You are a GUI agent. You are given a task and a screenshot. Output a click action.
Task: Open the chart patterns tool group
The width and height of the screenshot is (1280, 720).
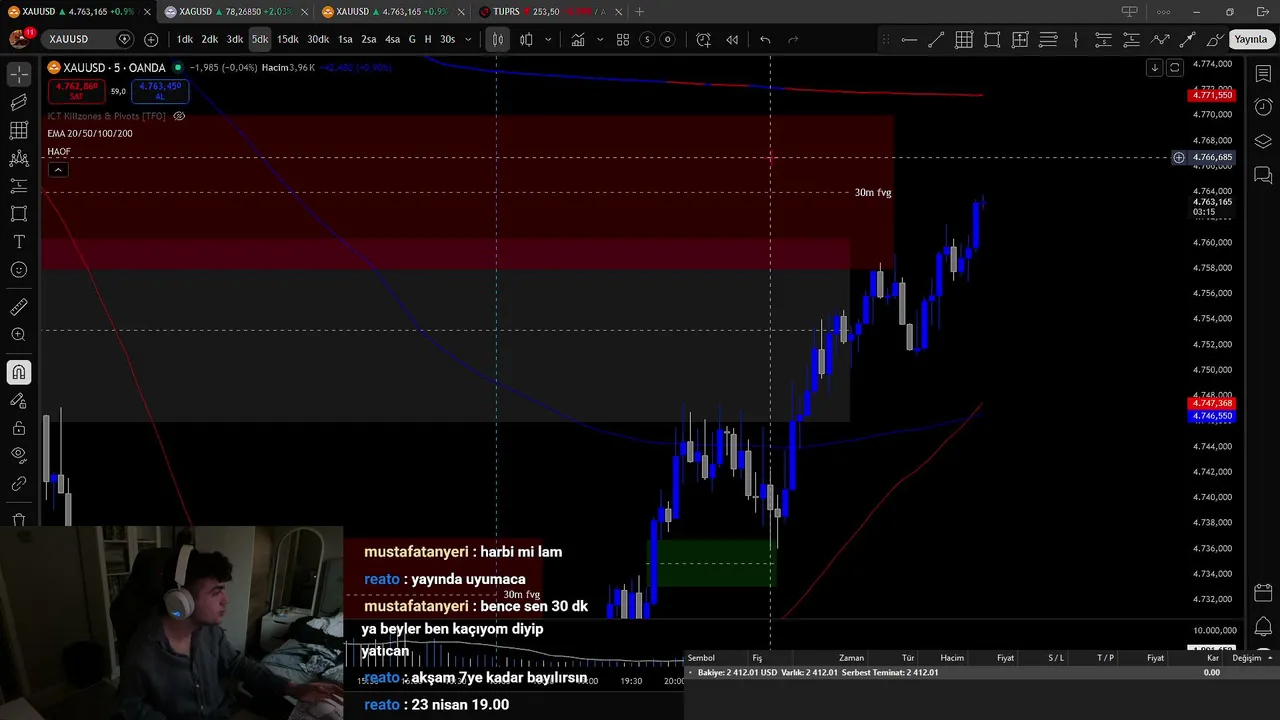(19, 158)
